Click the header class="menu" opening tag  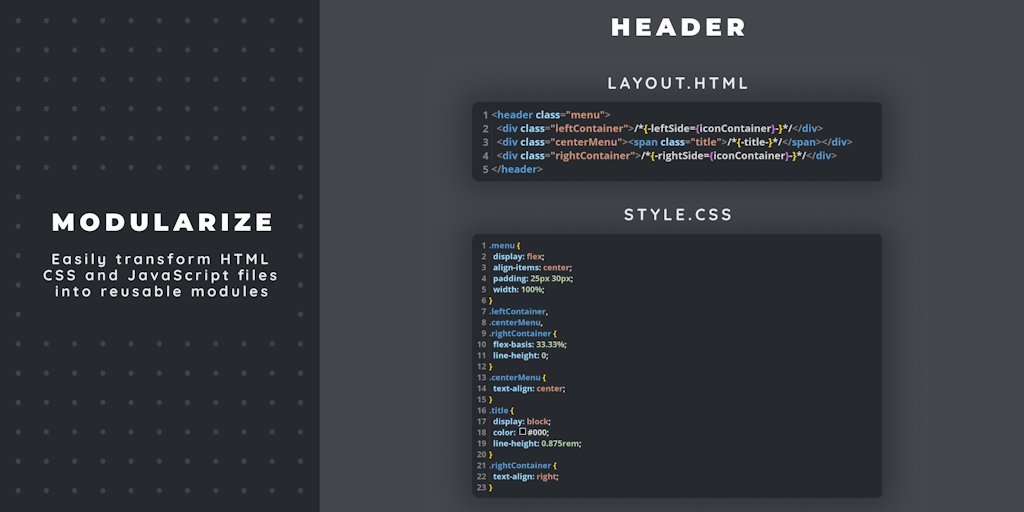551,115
